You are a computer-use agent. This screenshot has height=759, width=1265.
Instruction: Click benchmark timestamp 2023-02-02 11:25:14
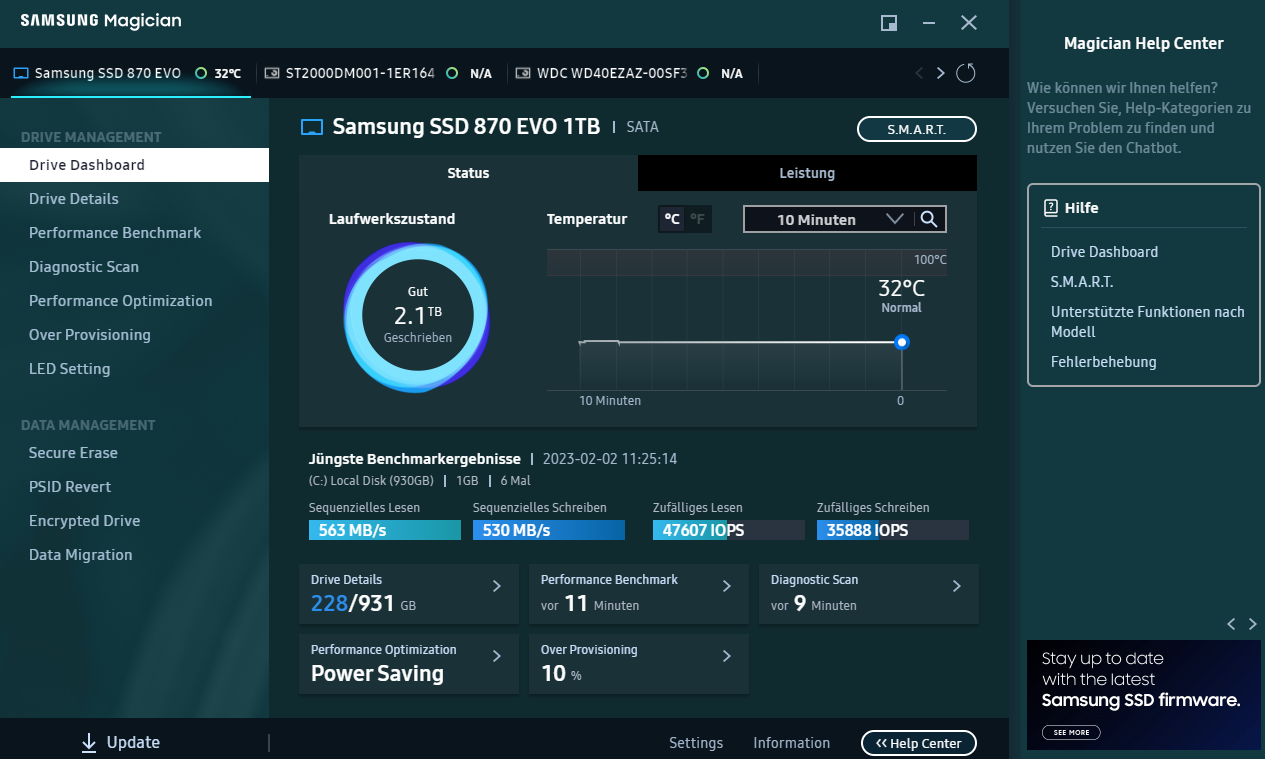point(610,459)
